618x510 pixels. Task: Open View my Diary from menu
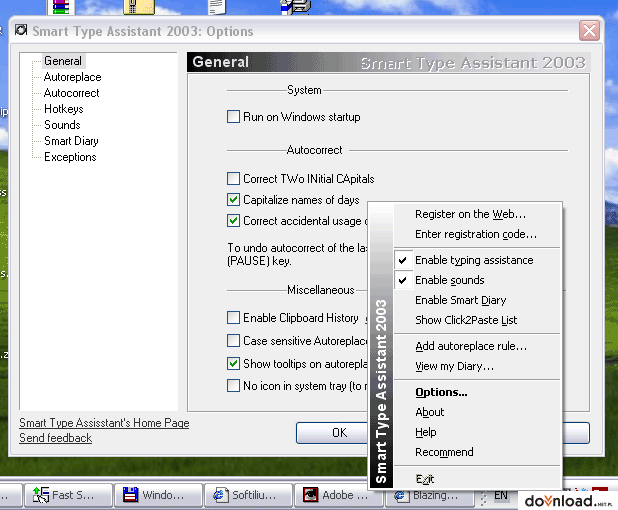477,366
